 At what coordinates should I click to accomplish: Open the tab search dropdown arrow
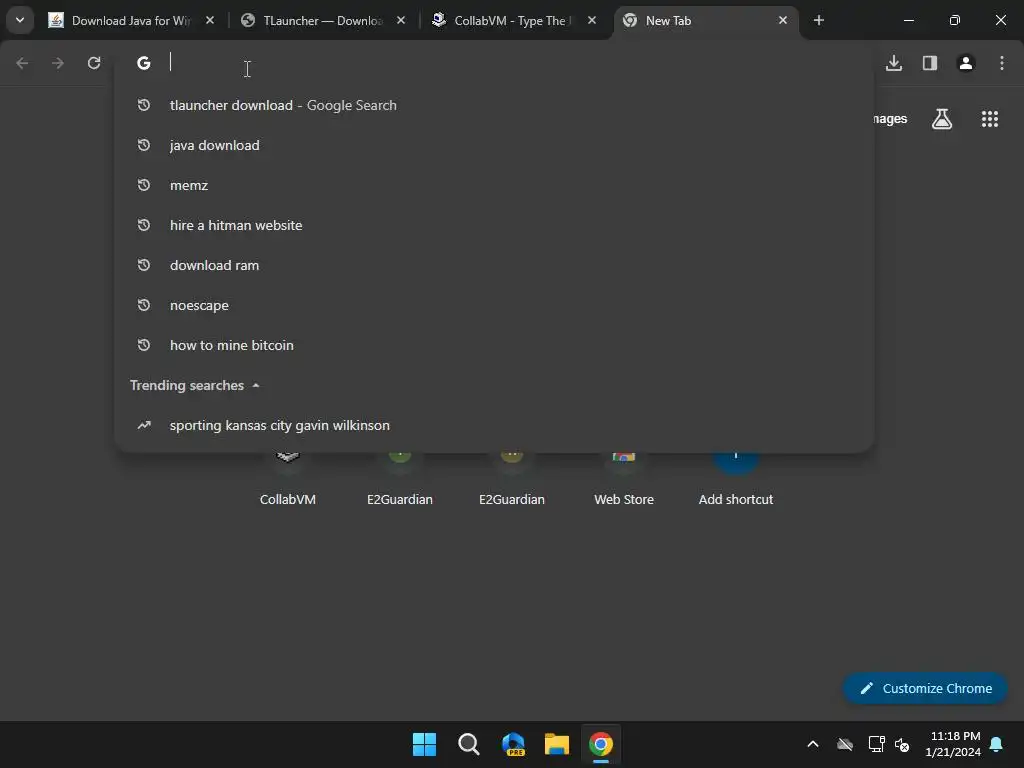coord(20,20)
